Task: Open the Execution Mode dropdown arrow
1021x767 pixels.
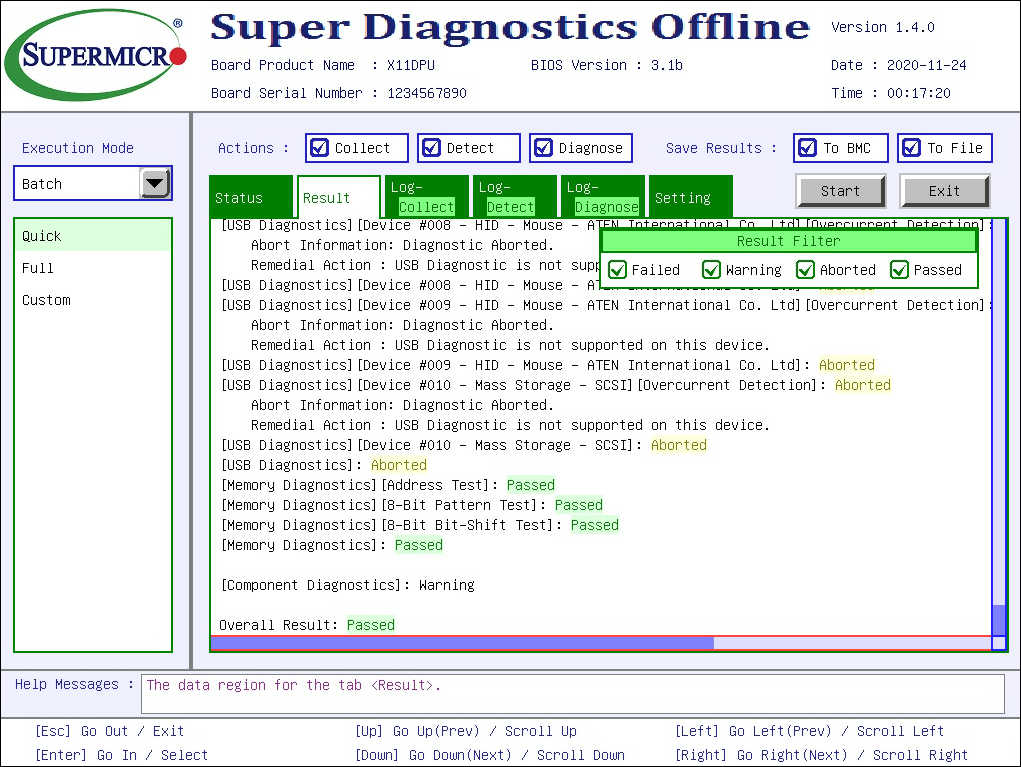Action: (155, 184)
